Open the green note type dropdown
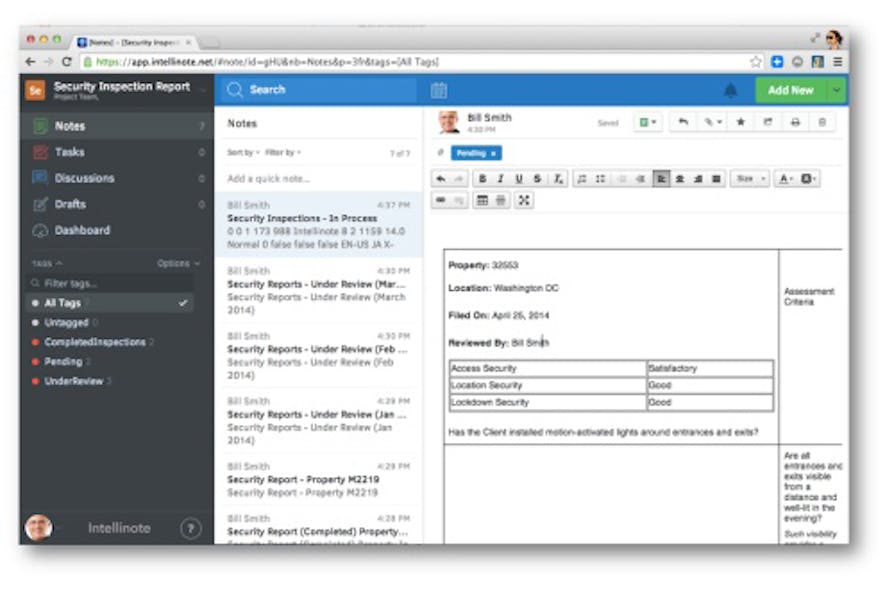 tap(647, 122)
